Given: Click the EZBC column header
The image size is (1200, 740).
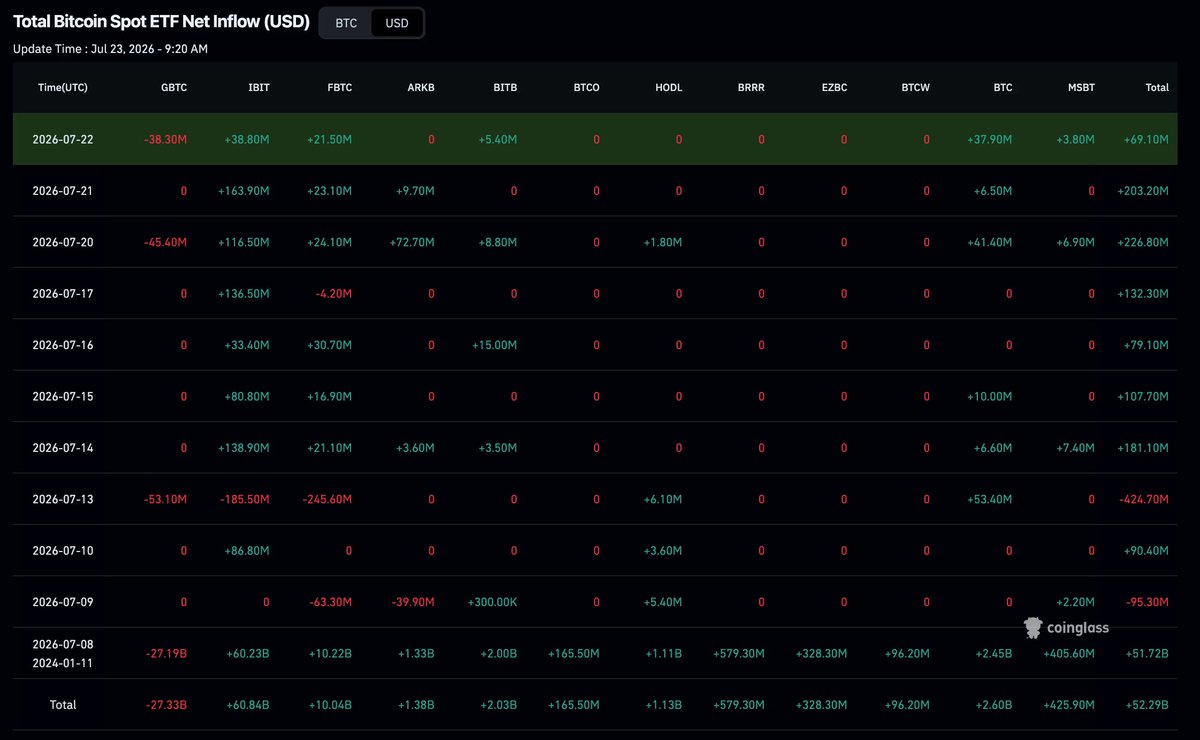Looking at the screenshot, I should point(834,88).
